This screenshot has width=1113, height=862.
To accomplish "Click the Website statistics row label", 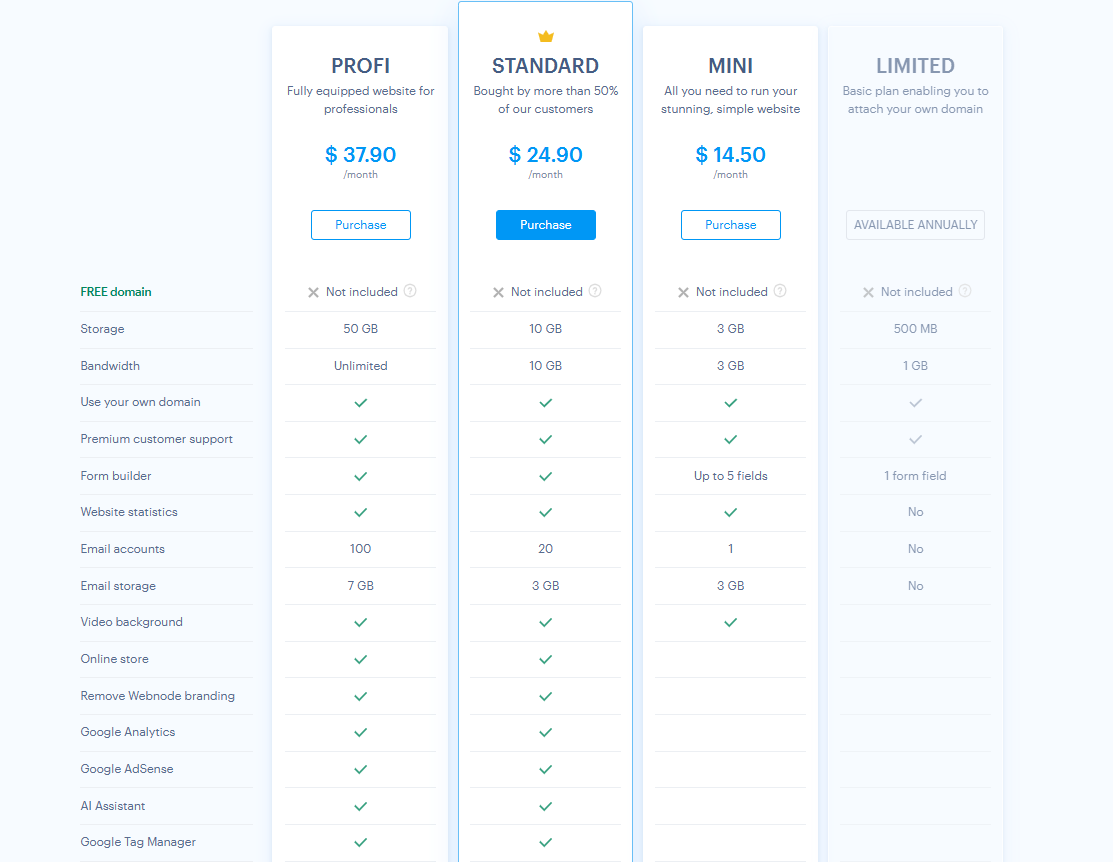I will (129, 512).
